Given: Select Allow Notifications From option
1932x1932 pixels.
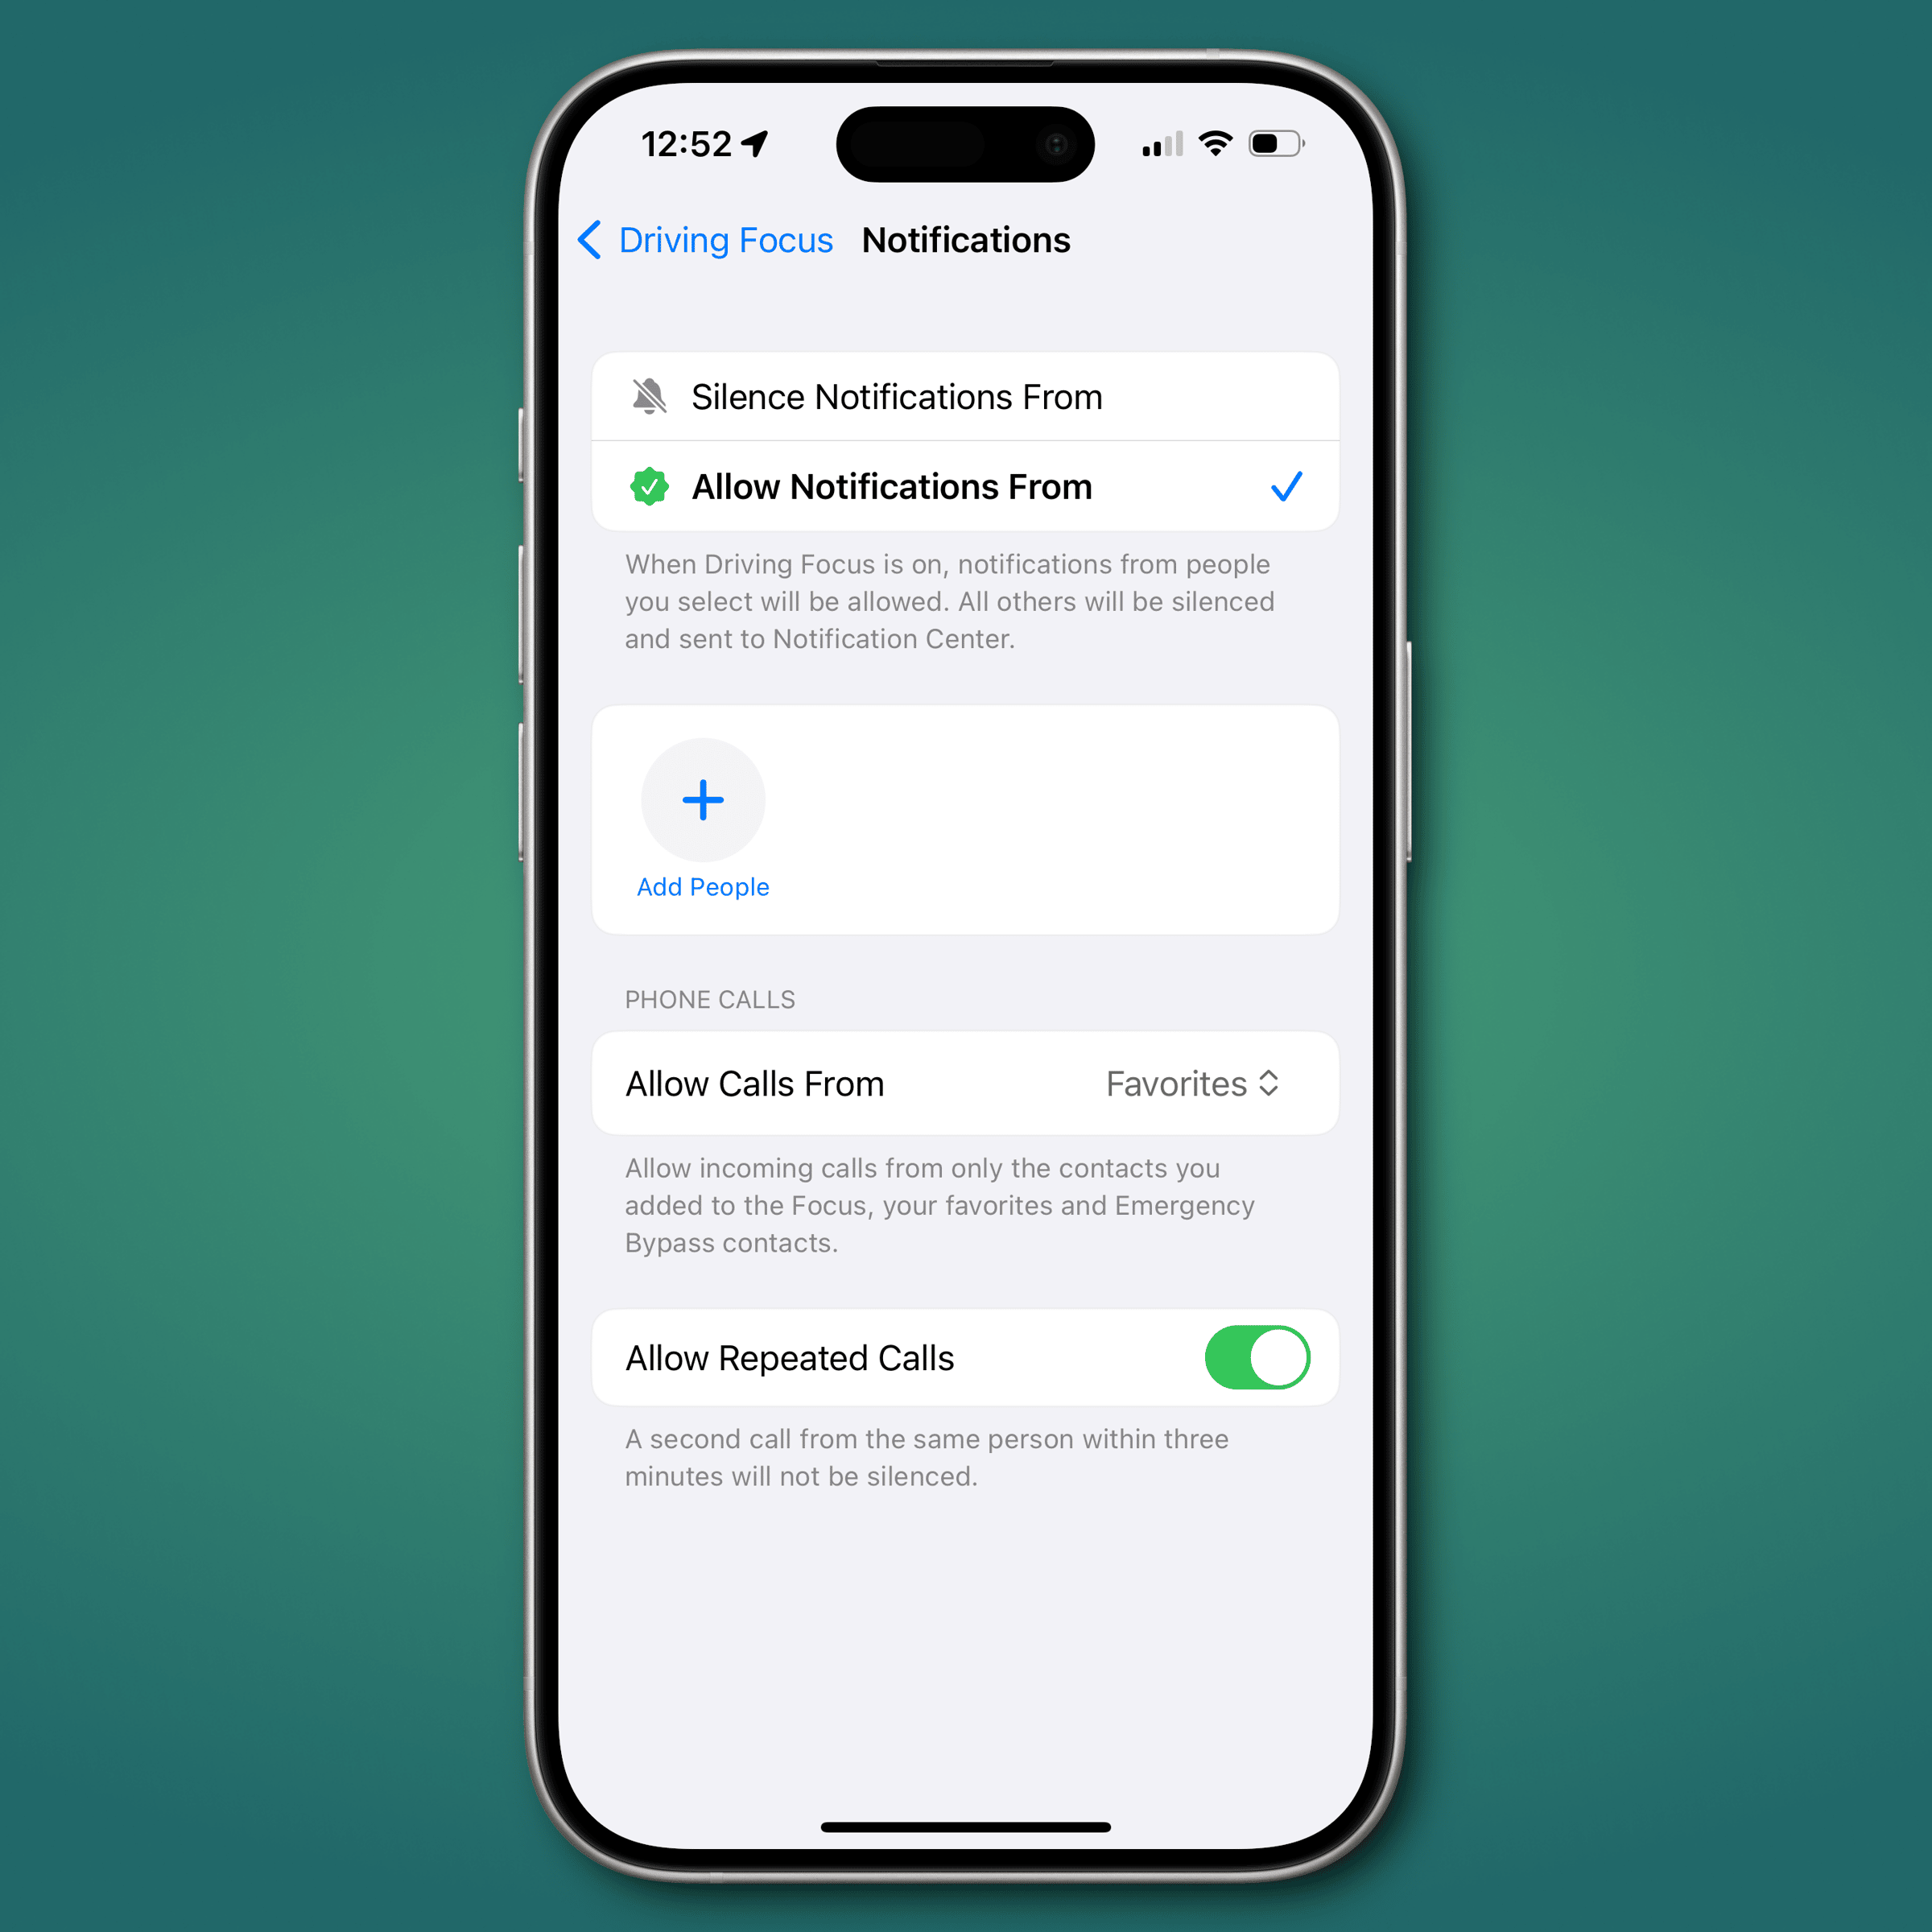Looking at the screenshot, I should 966,483.
